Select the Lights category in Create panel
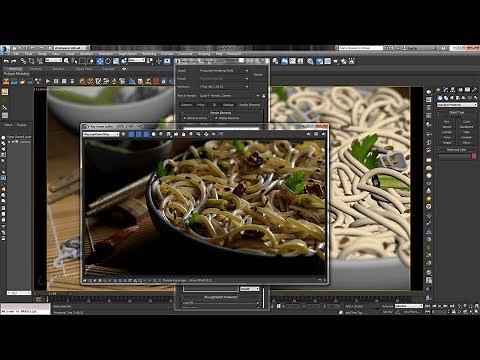The width and height of the screenshot is (480, 360). [x=452, y=98]
